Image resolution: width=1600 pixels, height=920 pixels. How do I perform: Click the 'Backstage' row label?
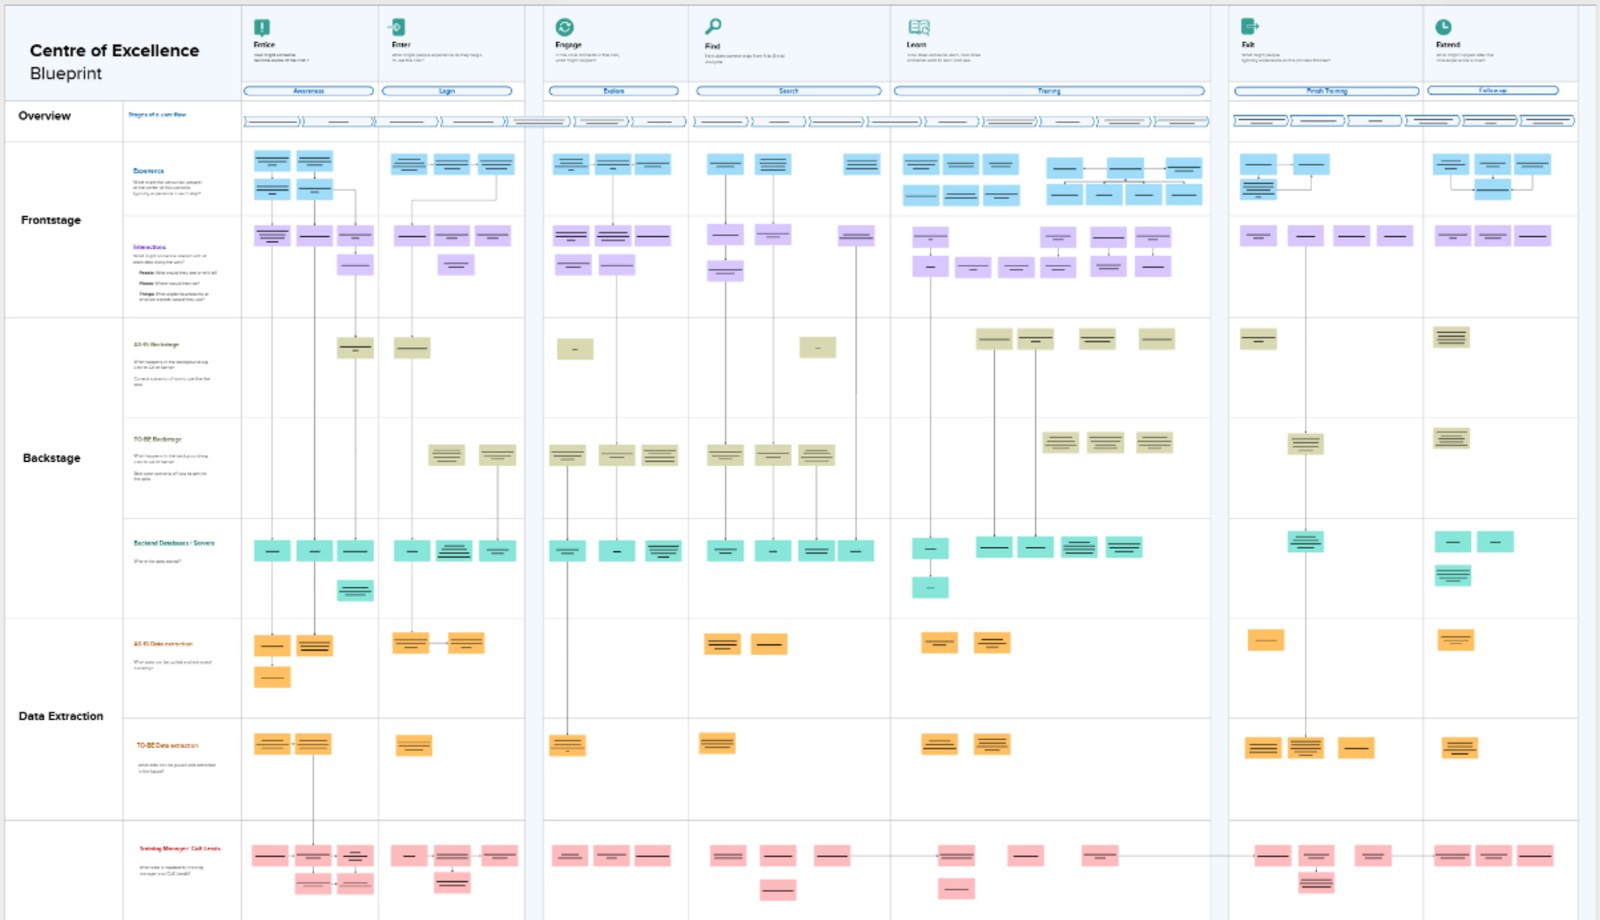click(52, 458)
